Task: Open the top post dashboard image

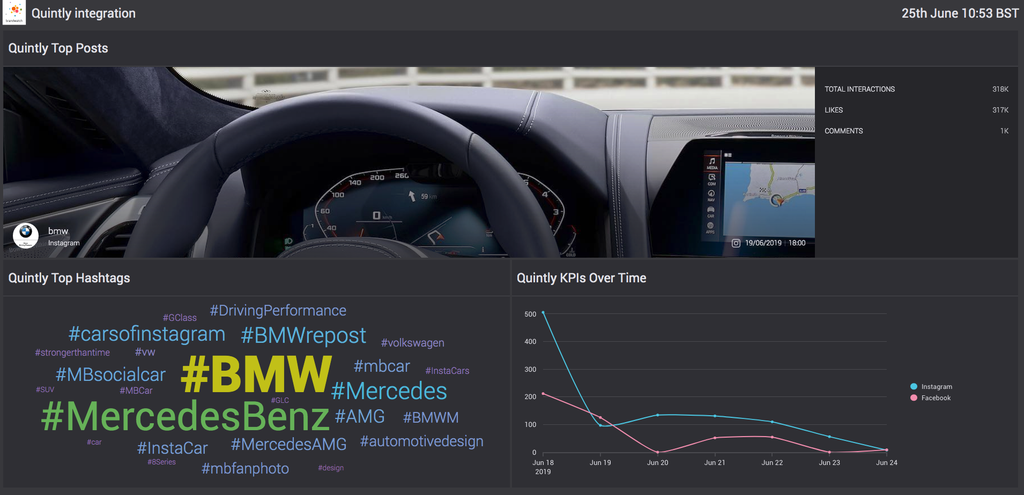Action: point(408,162)
